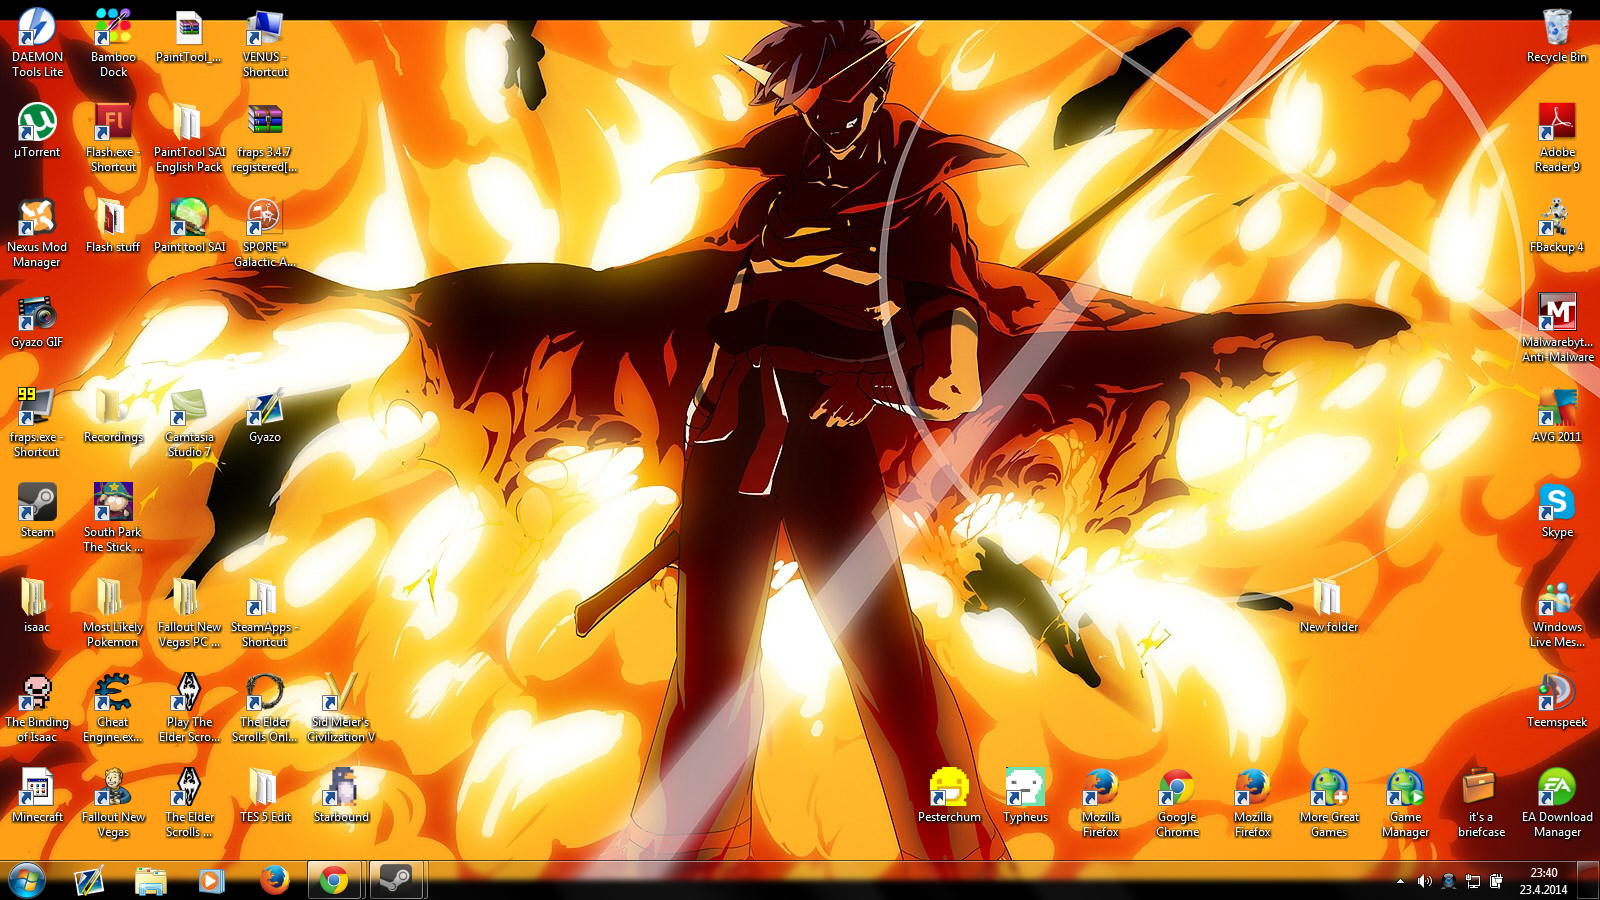
Task: Launch Minecraft from the desktop
Action: (37, 796)
